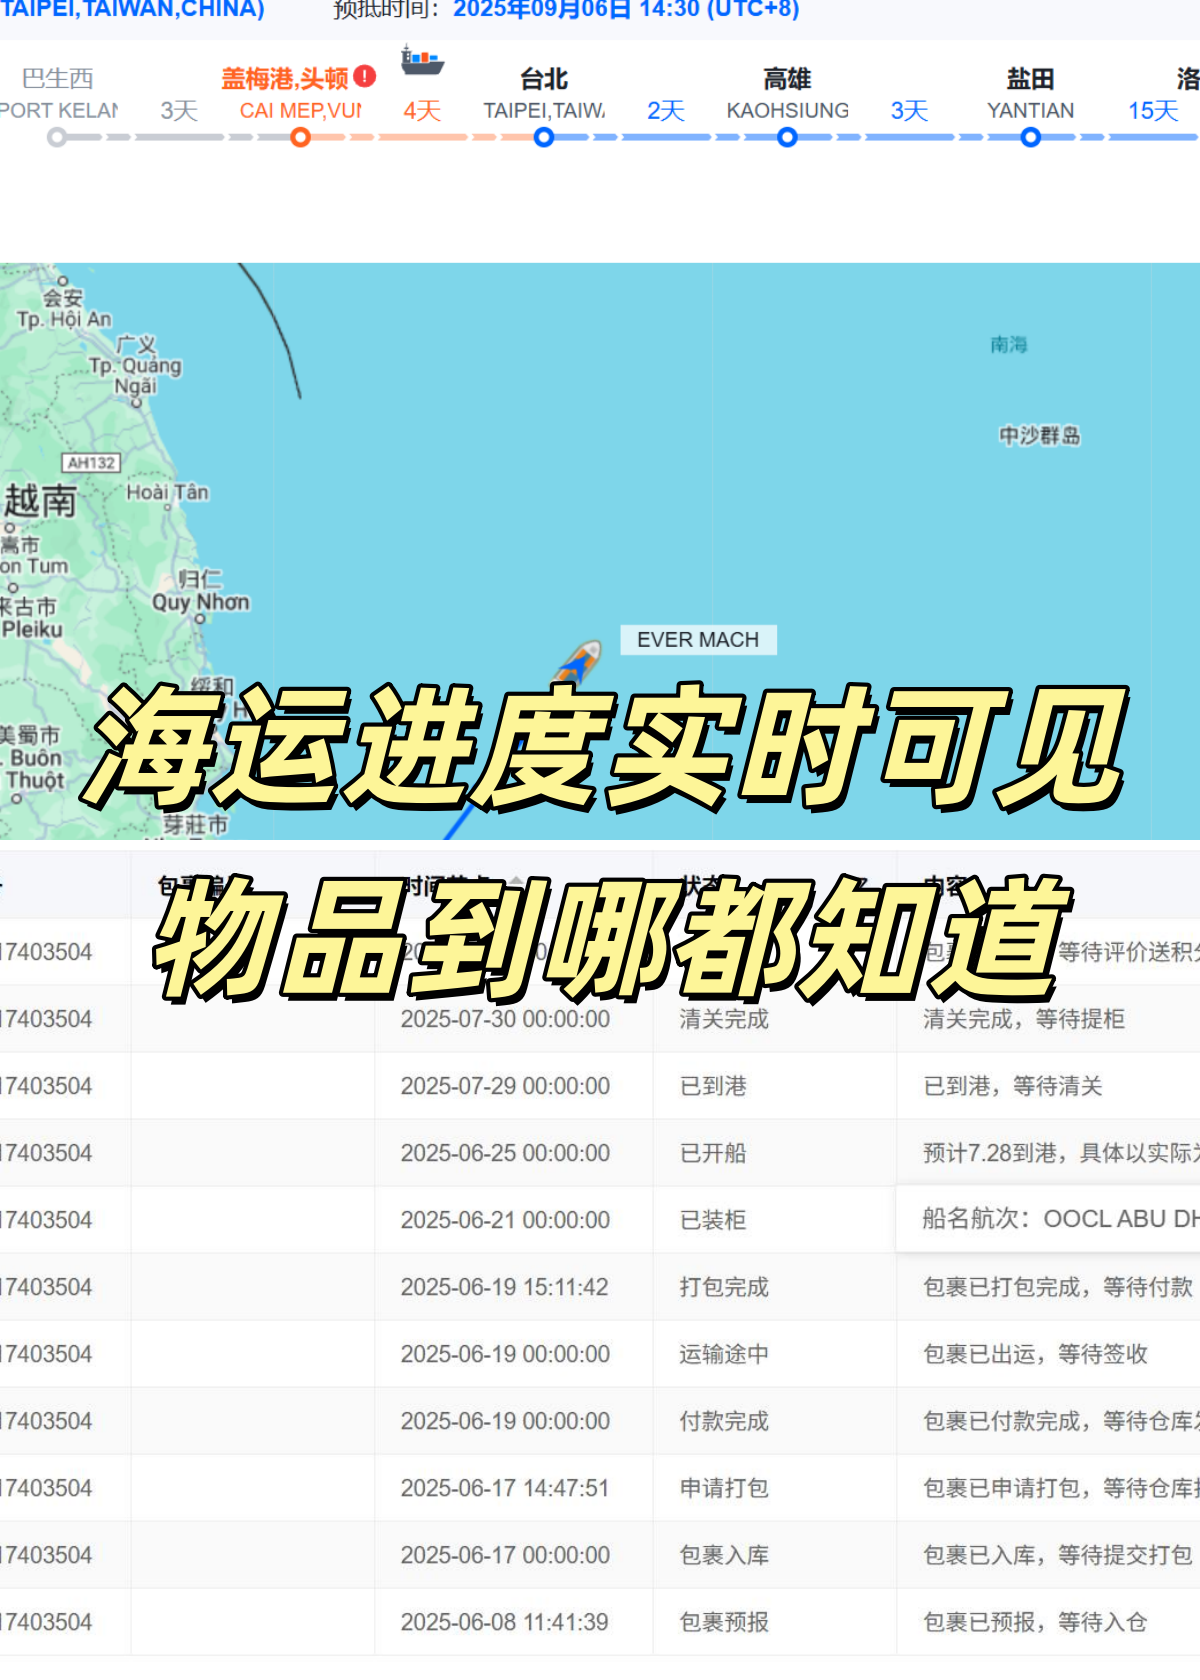Viewport: 1200px width, 1680px height.
Task: Select the 清关完成 status row
Action: (724, 1019)
